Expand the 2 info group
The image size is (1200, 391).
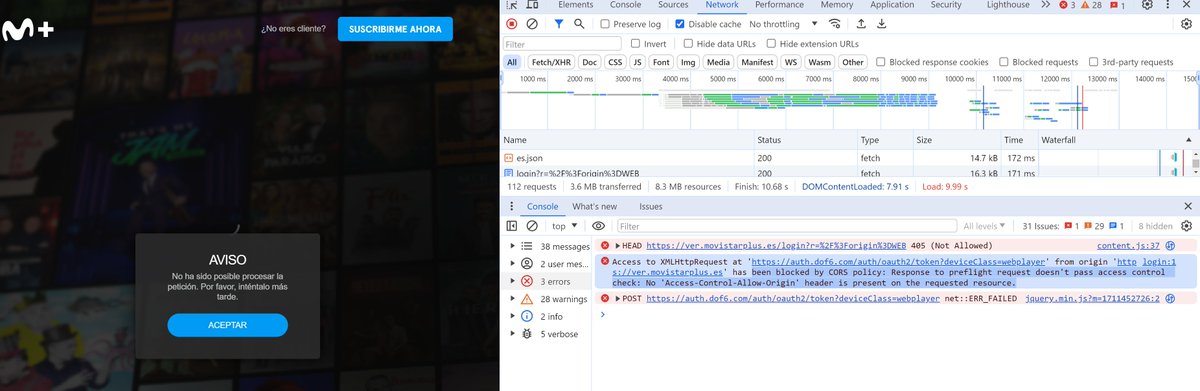(513, 316)
